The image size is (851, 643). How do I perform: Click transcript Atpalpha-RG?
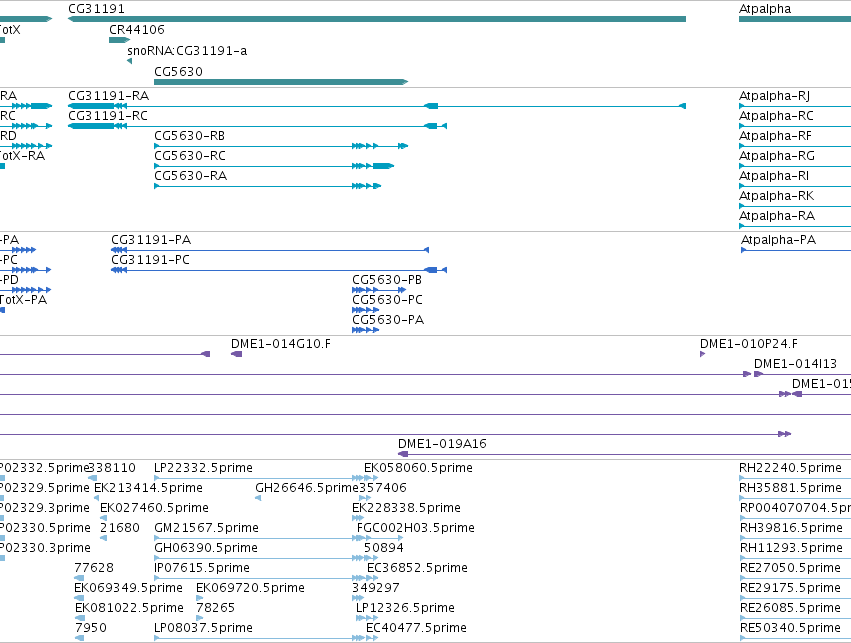(777, 156)
